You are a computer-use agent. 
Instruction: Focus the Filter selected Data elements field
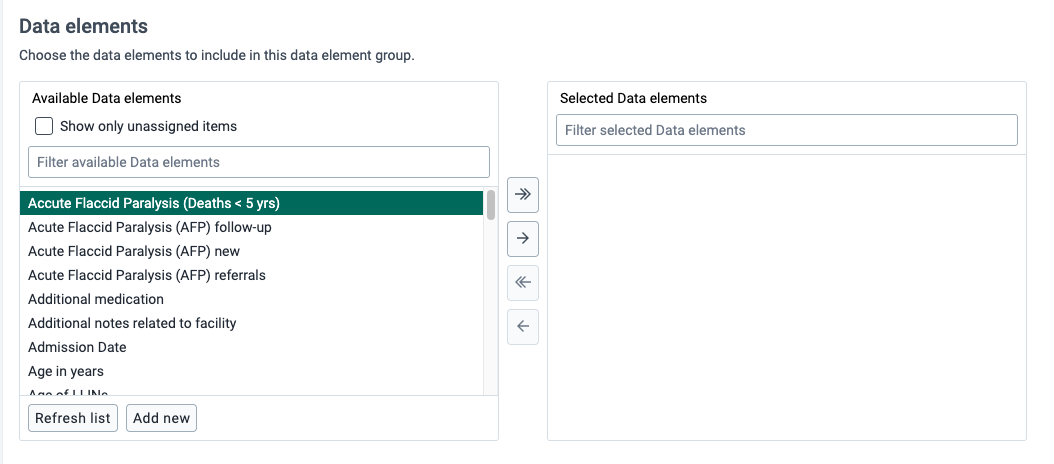[x=786, y=130]
